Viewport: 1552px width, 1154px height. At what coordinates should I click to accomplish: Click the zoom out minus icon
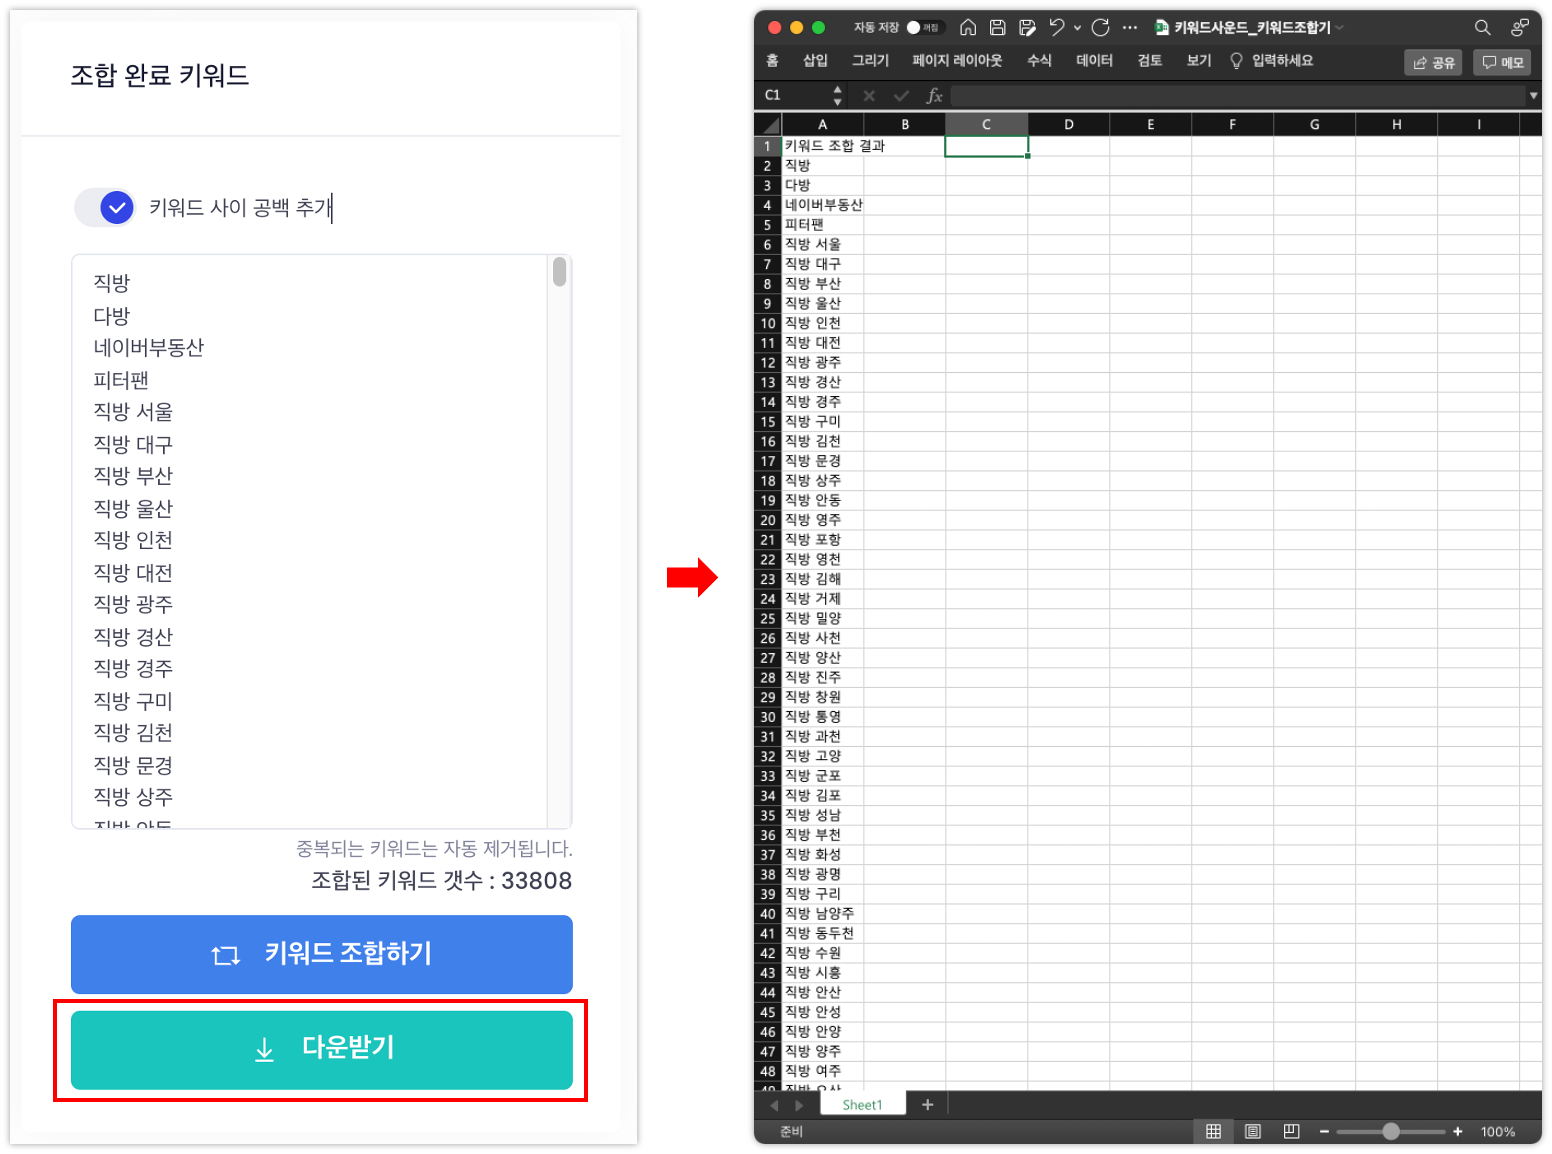(x=1324, y=1131)
